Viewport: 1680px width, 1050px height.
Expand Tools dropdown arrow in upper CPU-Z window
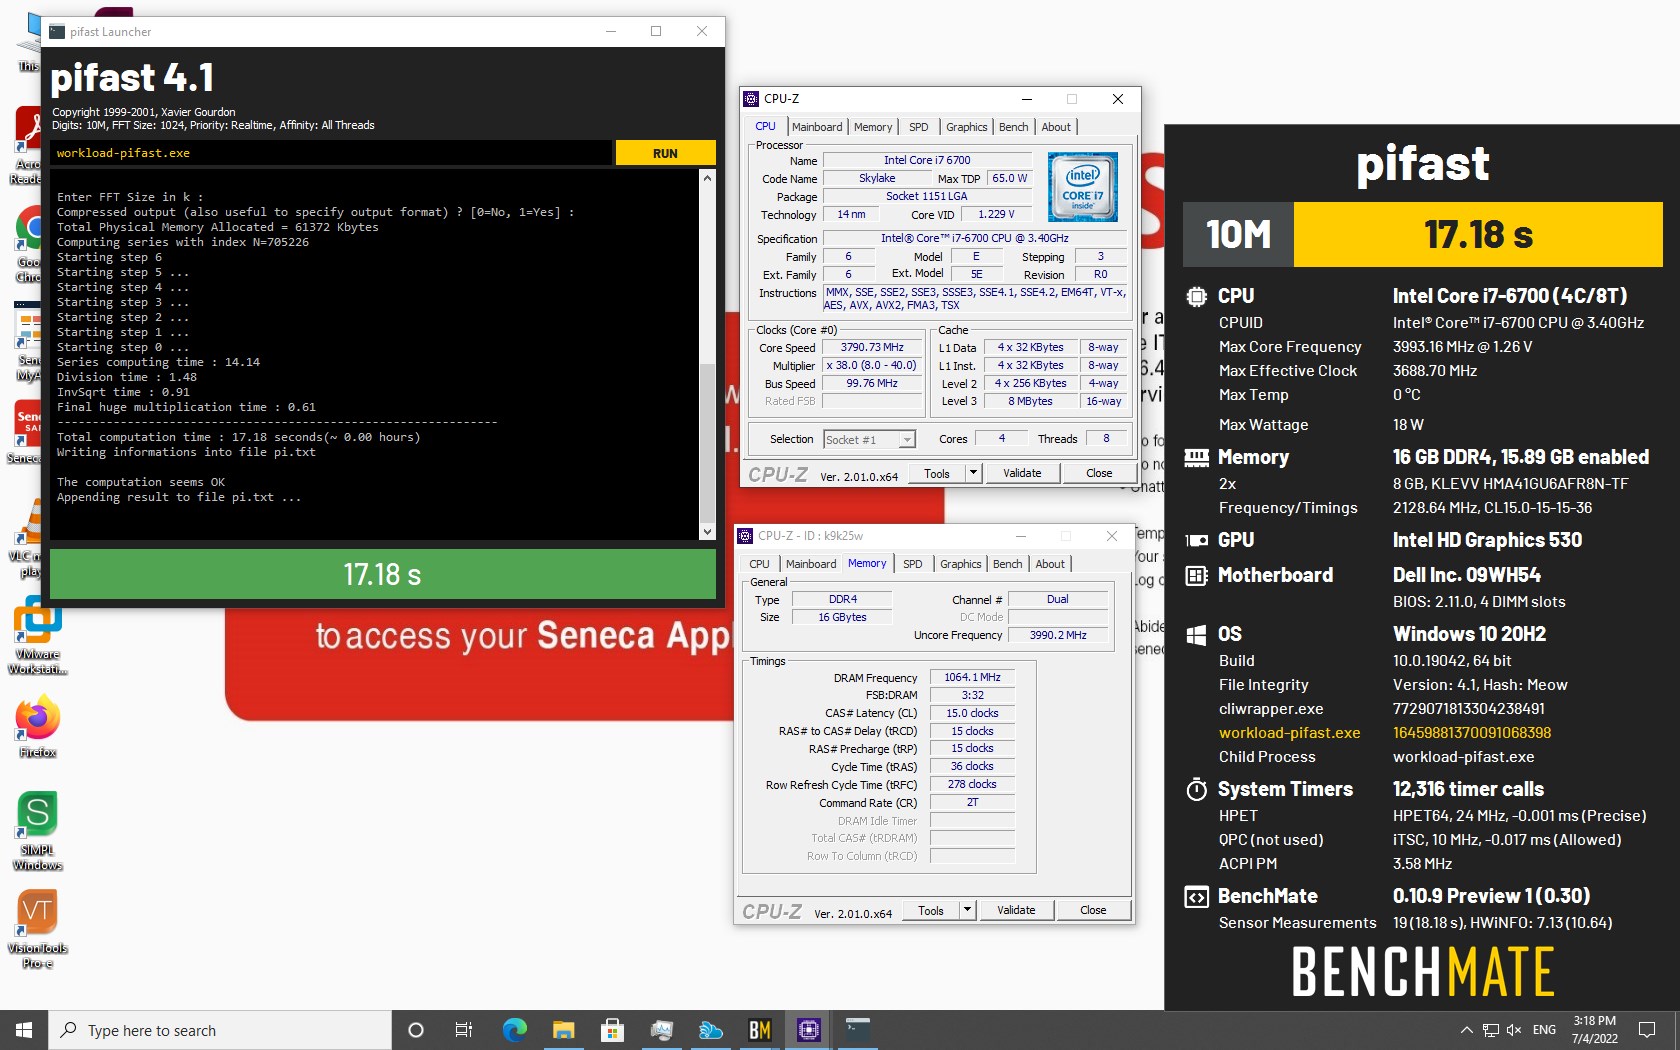coord(973,473)
